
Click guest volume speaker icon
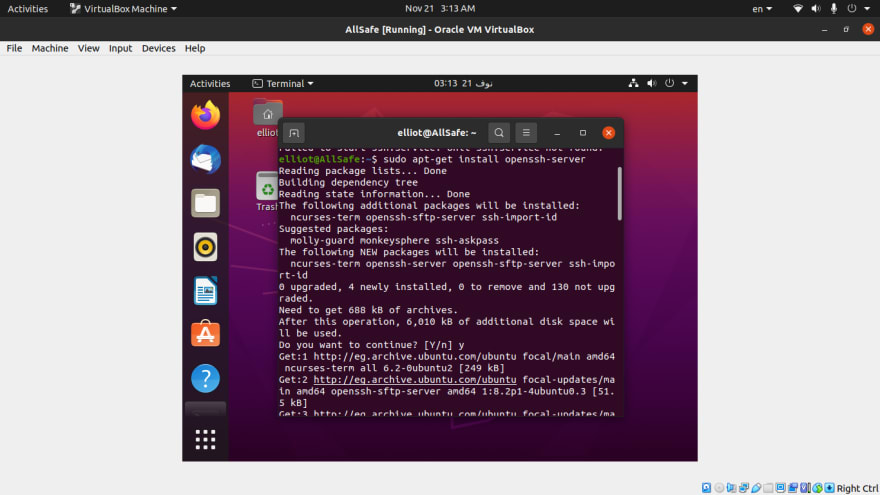651,83
